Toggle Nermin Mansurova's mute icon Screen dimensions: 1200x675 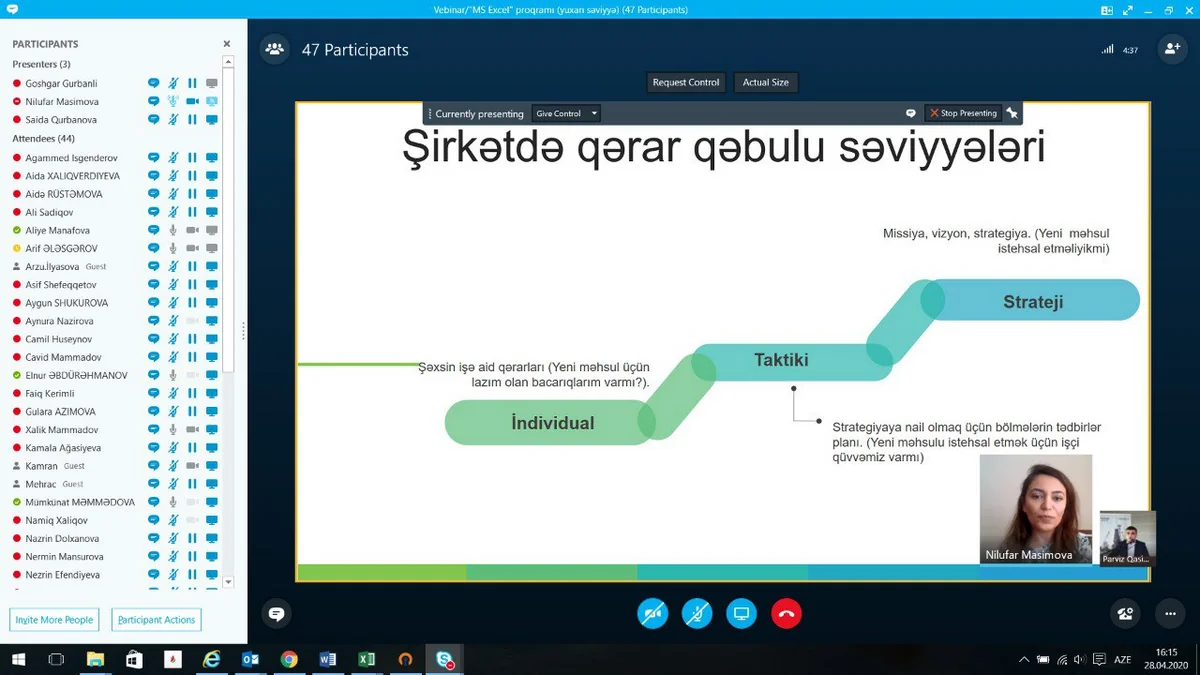[173, 557]
